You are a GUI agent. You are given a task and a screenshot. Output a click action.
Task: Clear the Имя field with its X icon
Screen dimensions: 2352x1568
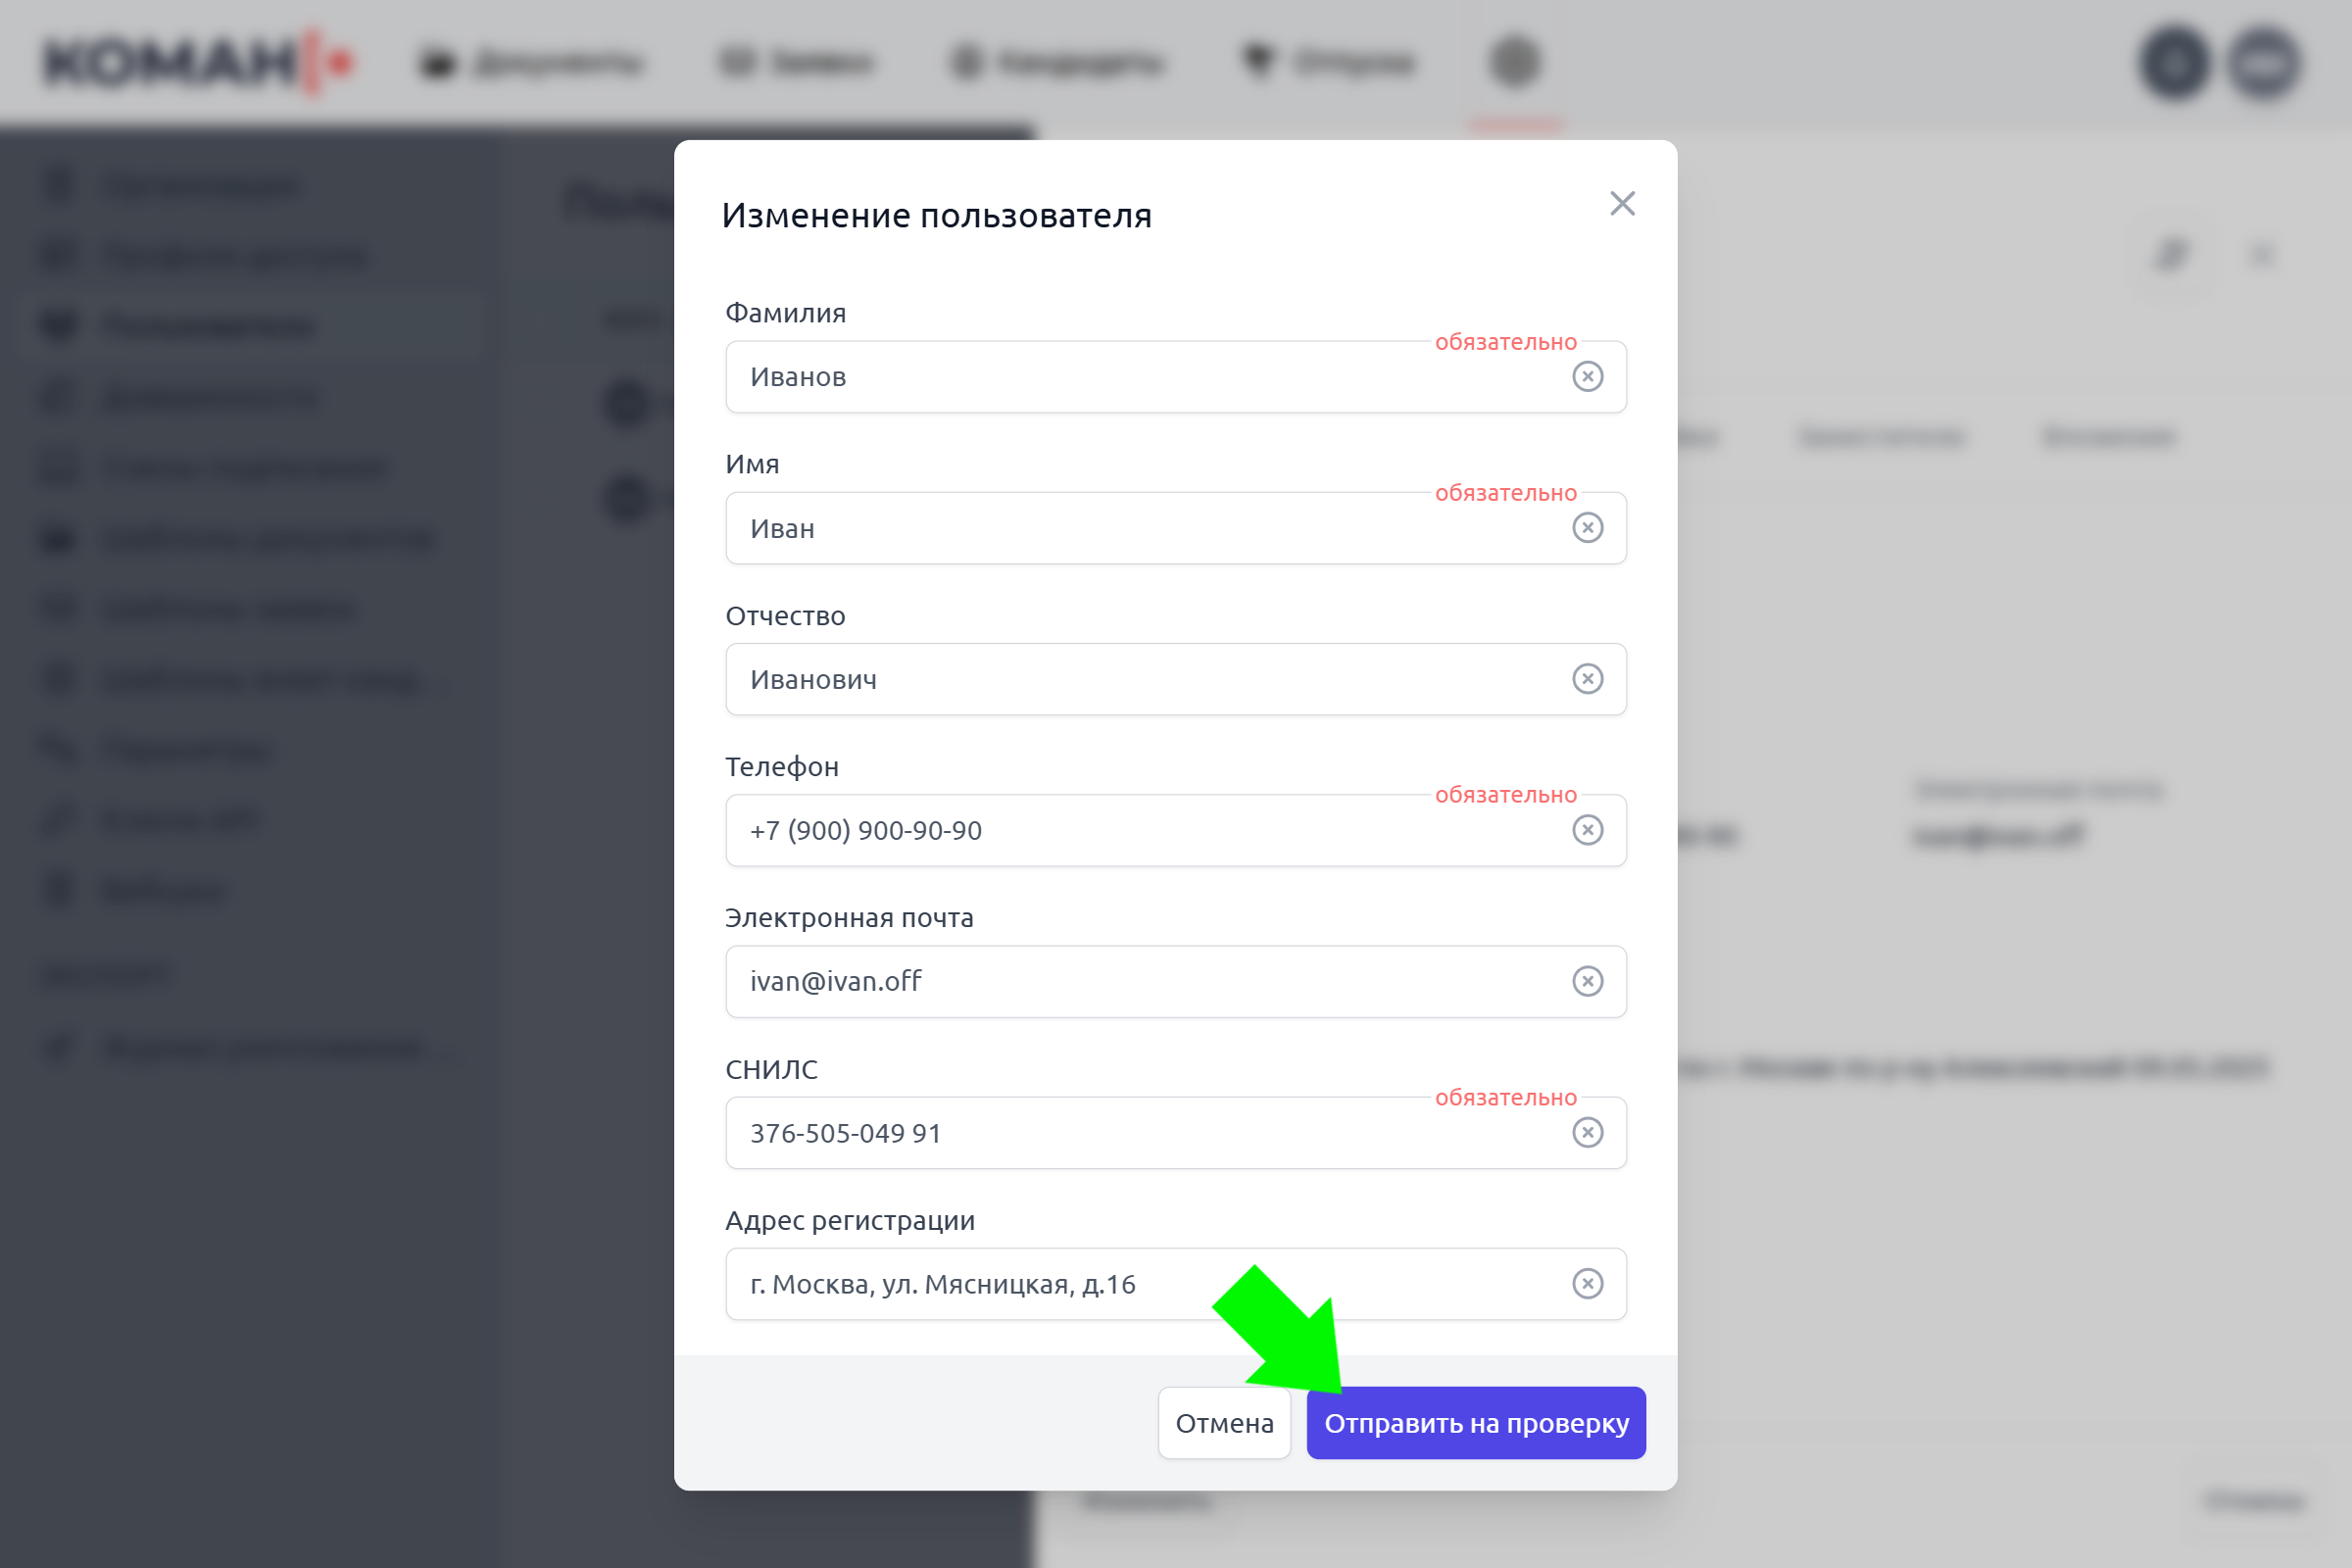coord(1587,528)
